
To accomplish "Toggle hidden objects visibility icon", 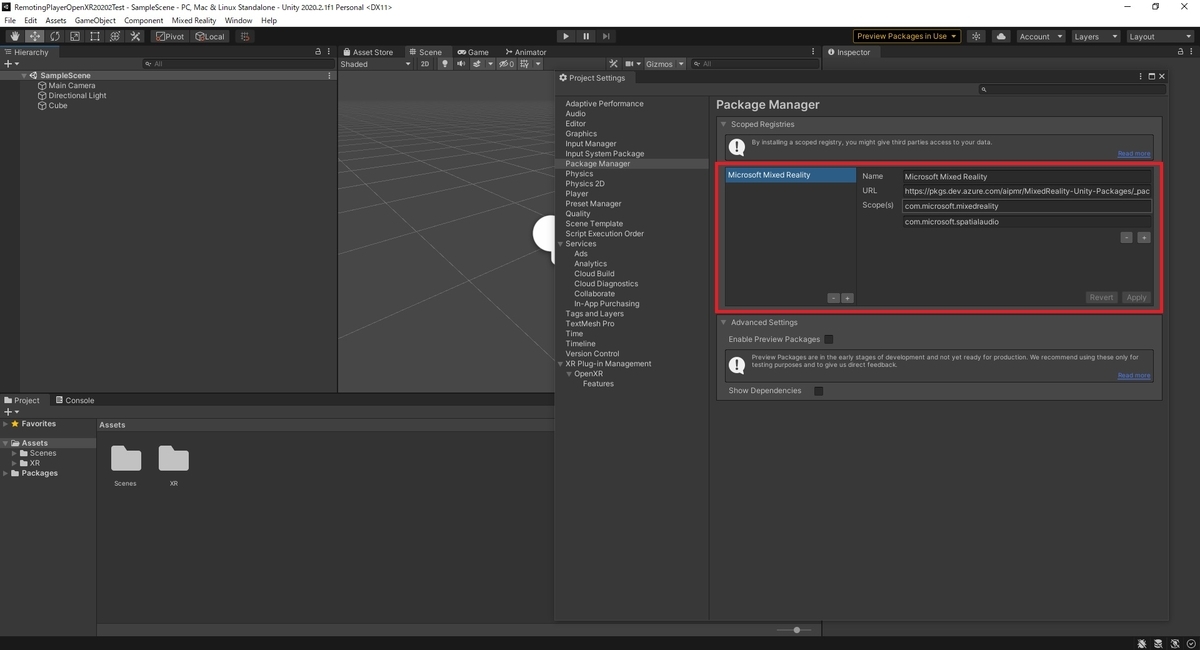I will coord(506,64).
